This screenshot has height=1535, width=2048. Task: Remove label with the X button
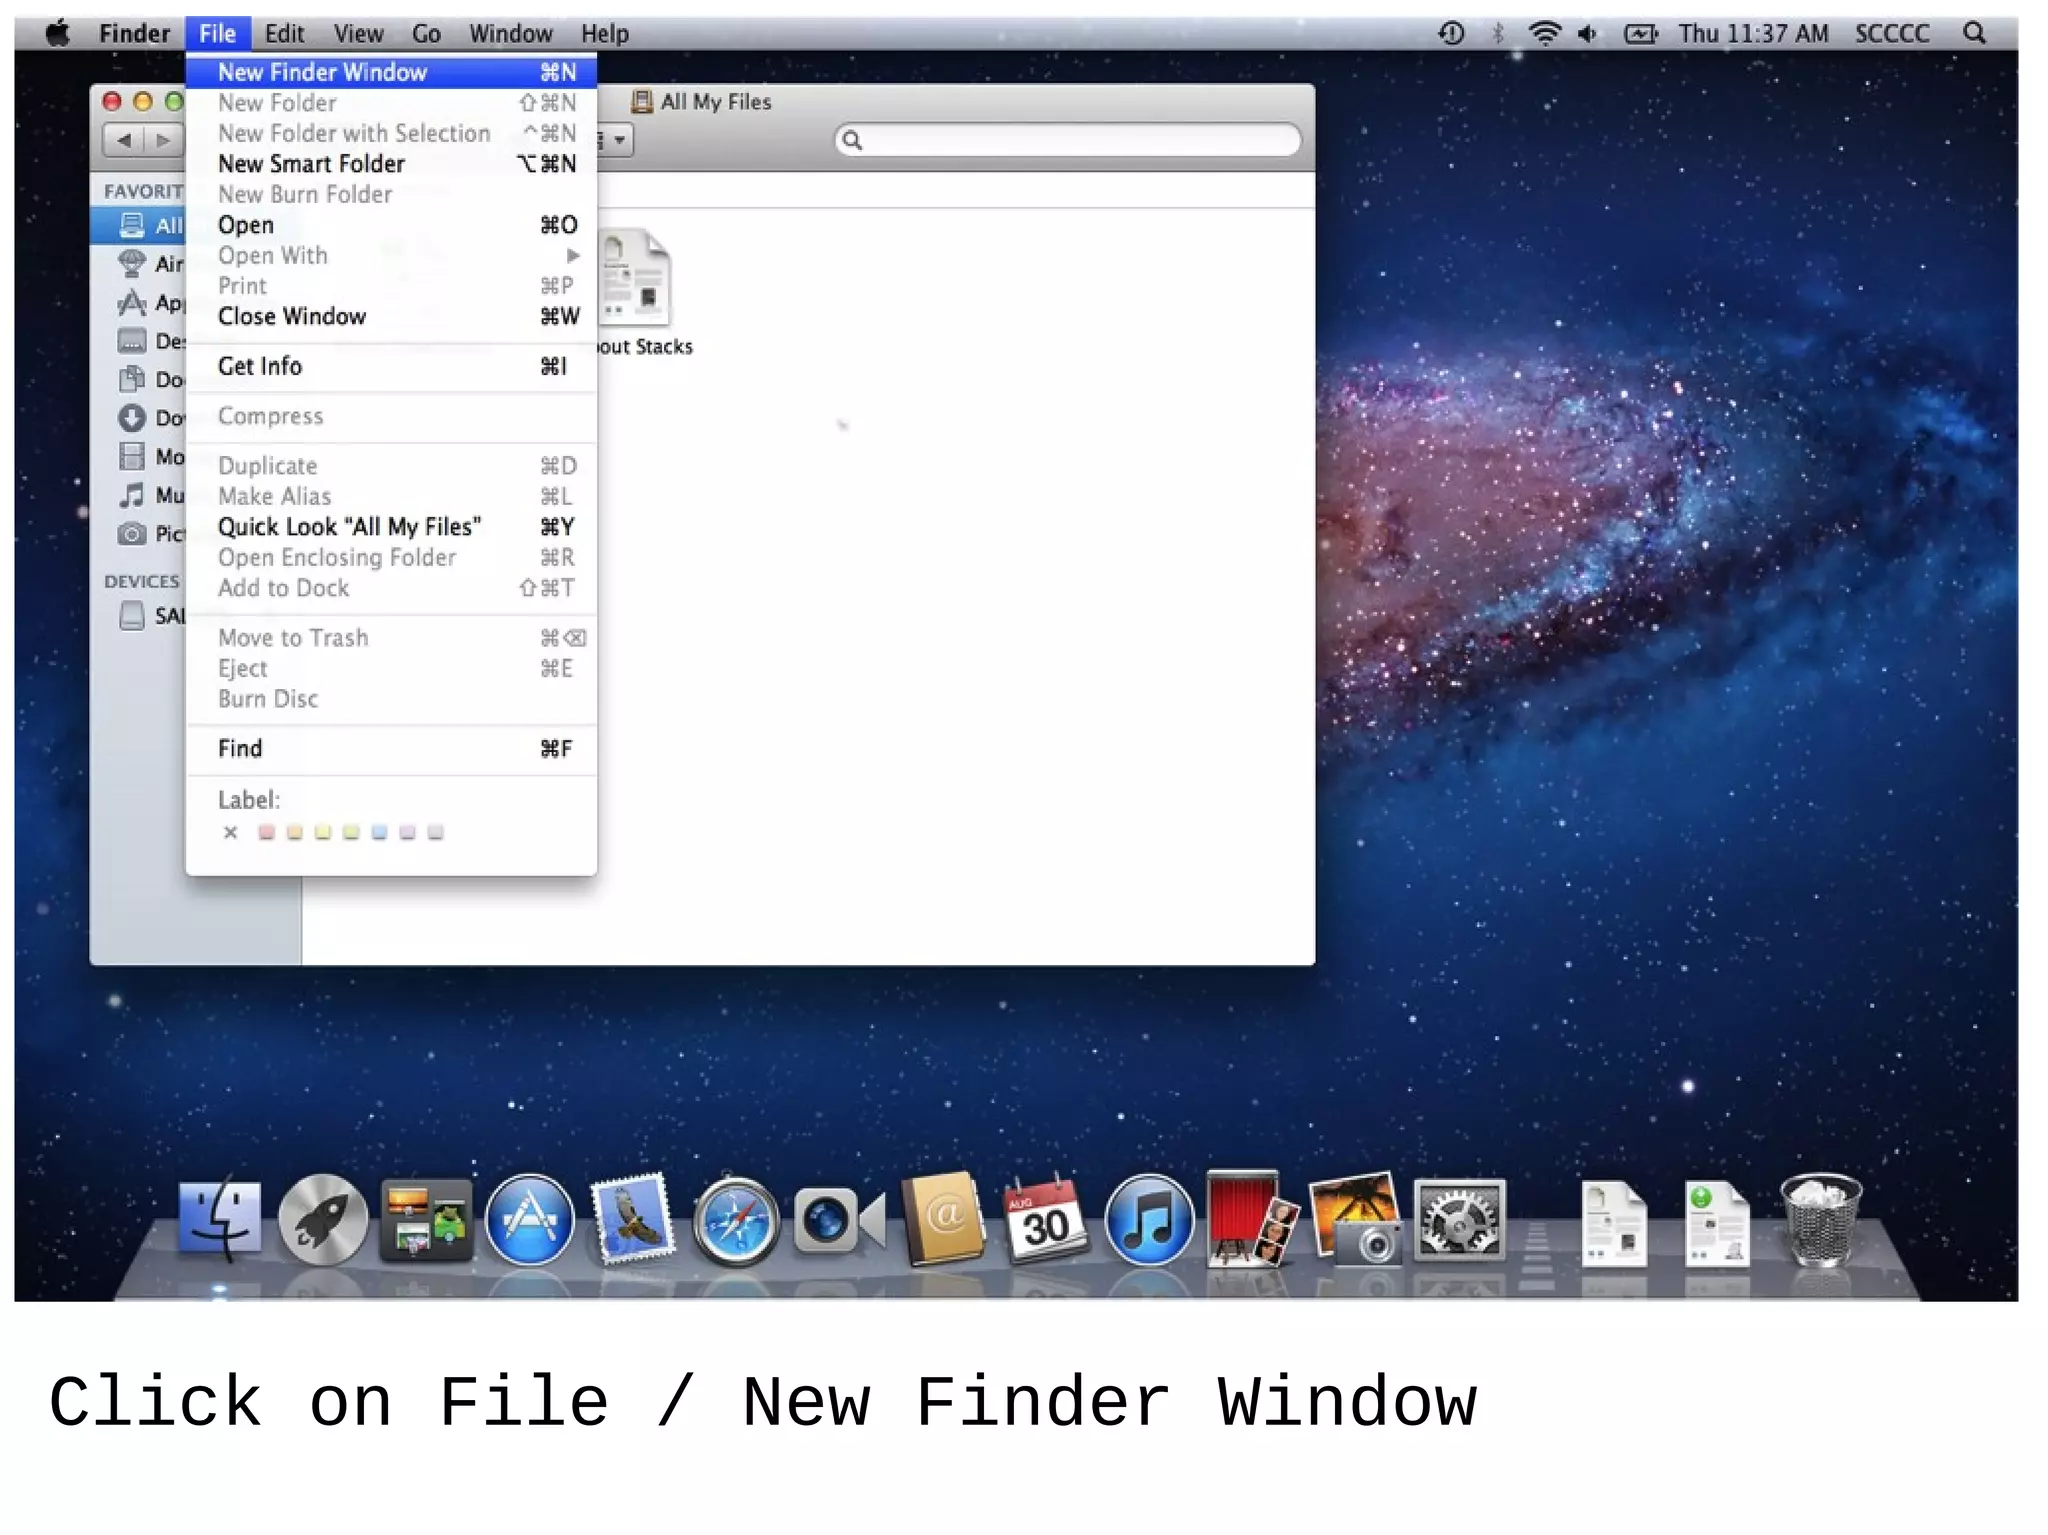click(x=230, y=832)
